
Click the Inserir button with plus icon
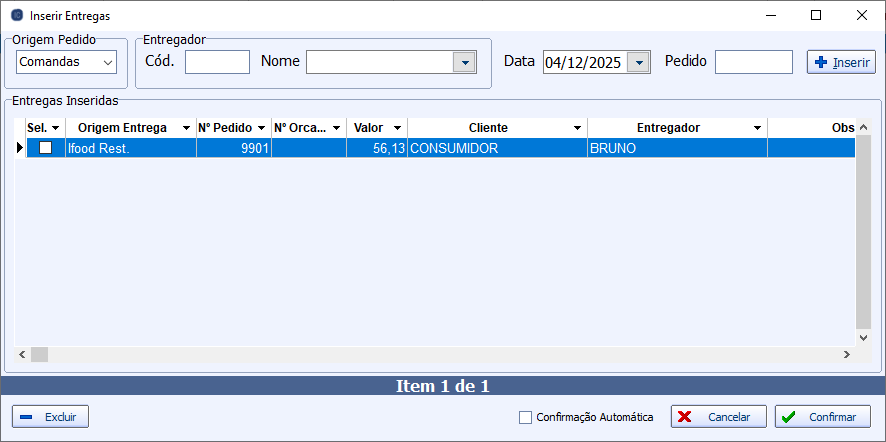click(x=841, y=62)
